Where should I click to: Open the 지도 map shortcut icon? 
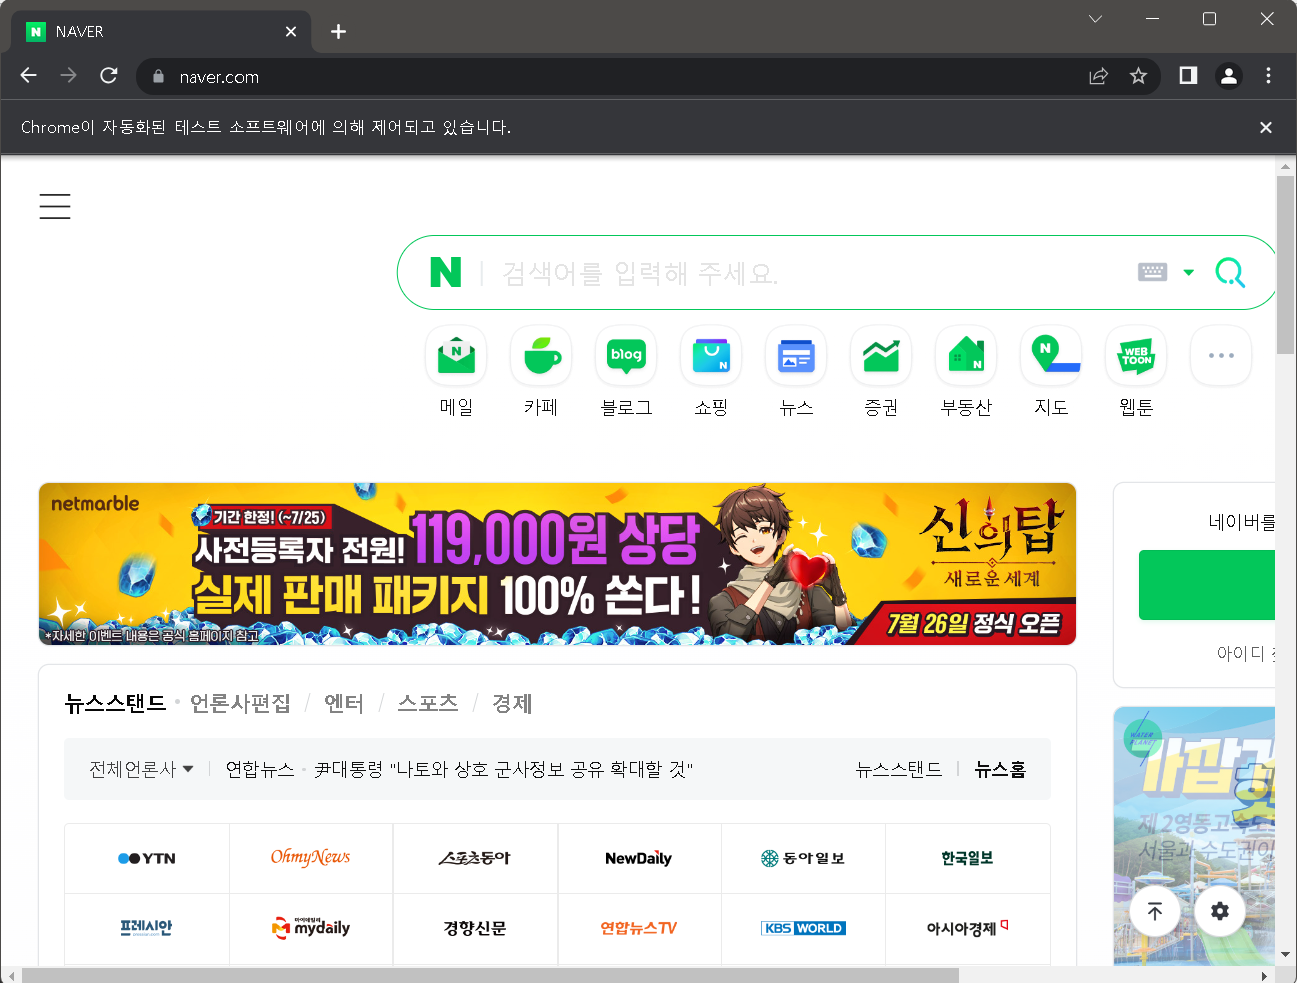pyautogui.click(x=1051, y=355)
